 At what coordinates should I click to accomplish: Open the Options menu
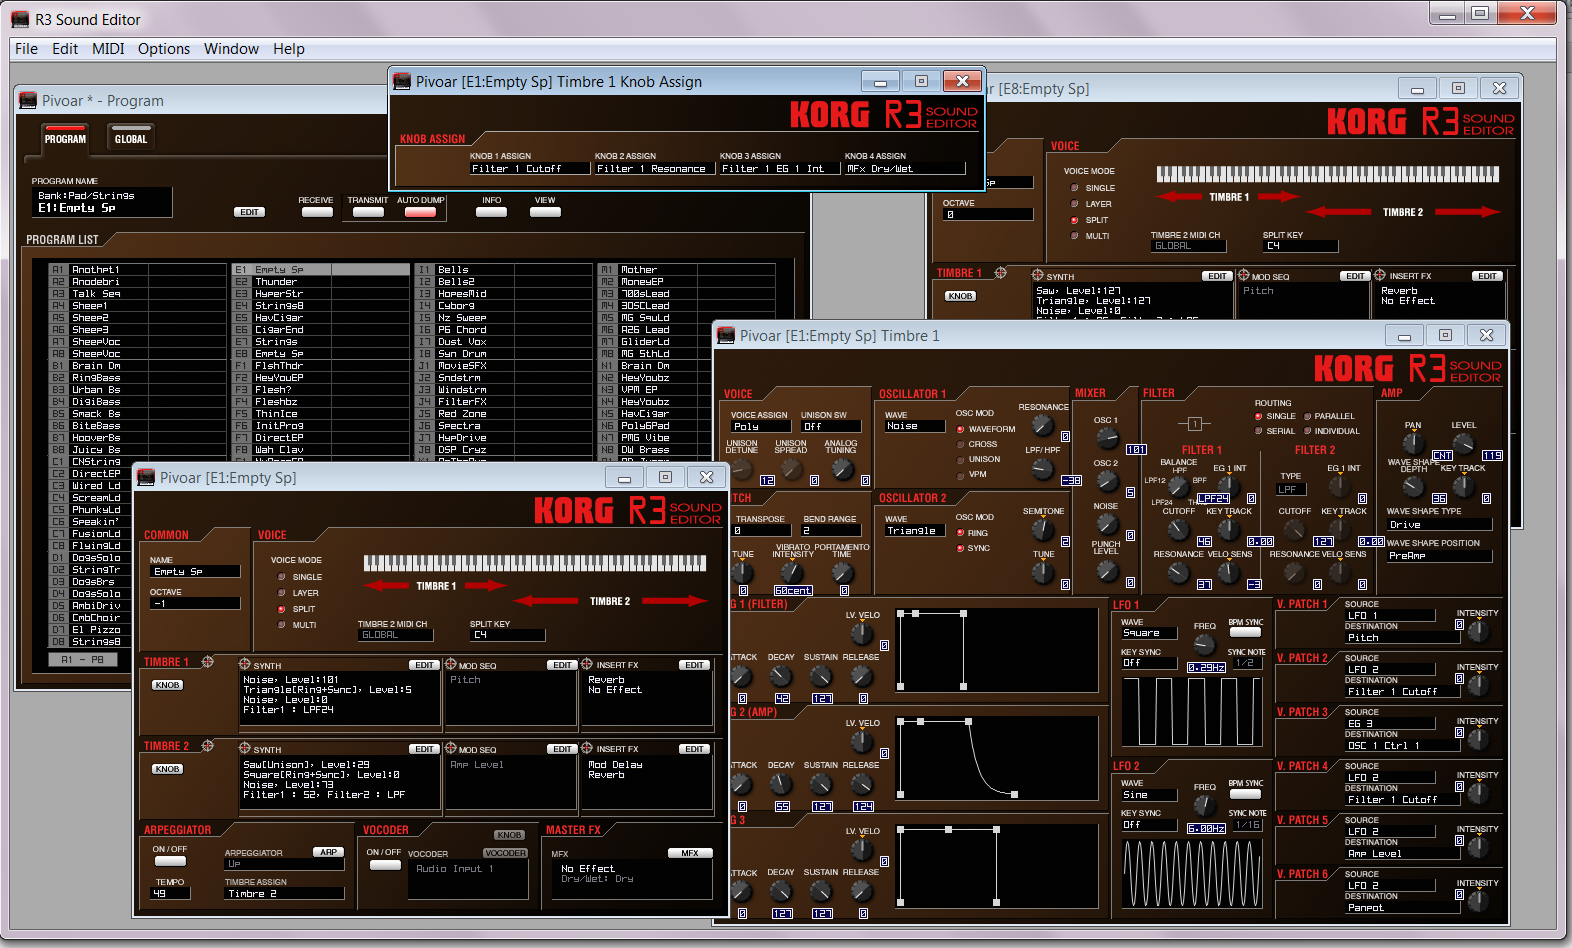[x=164, y=49]
